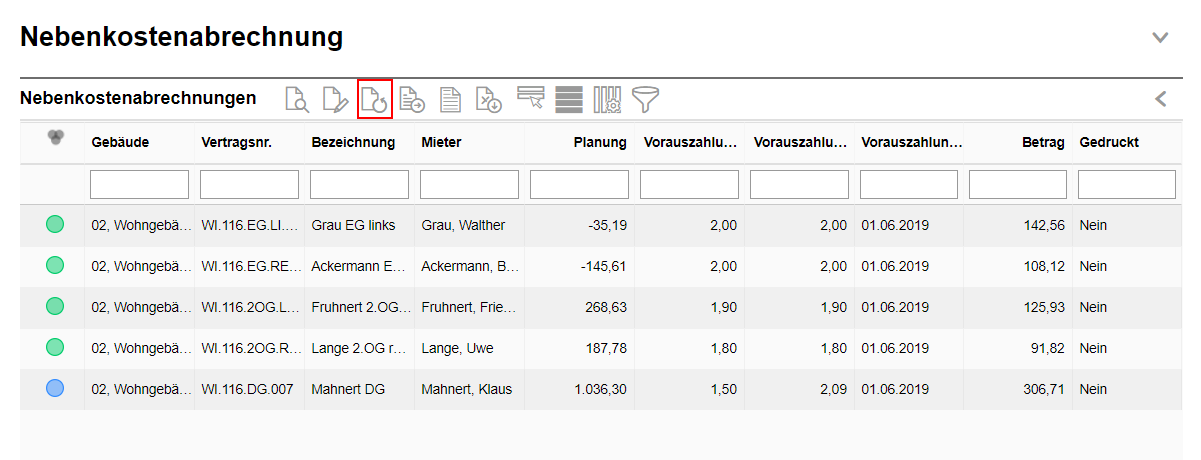This screenshot has height=460, width=1201.
Task: Collapse the Nebenkostenabrechnung section chevron
Action: pyautogui.click(x=1160, y=38)
